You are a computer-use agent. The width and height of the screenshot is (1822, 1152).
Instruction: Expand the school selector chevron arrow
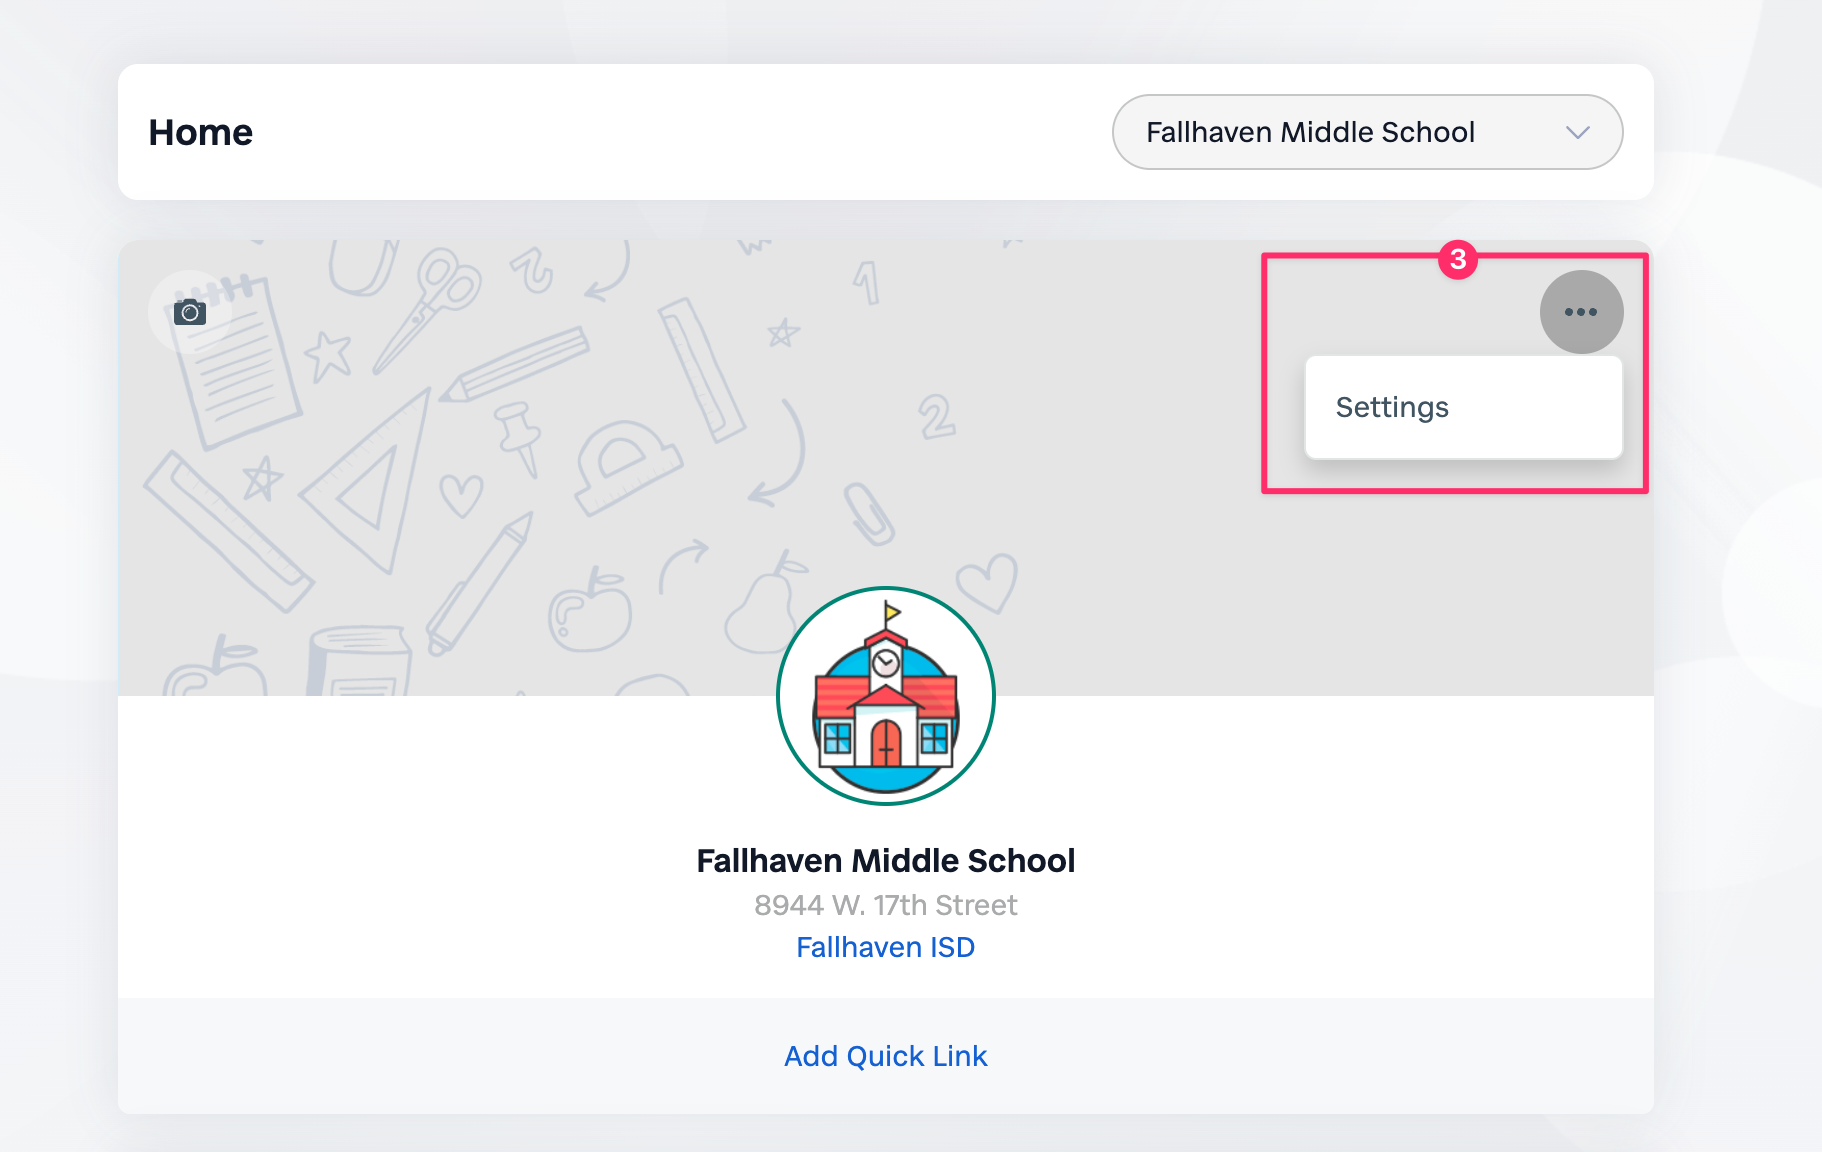tap(1577, 132)
